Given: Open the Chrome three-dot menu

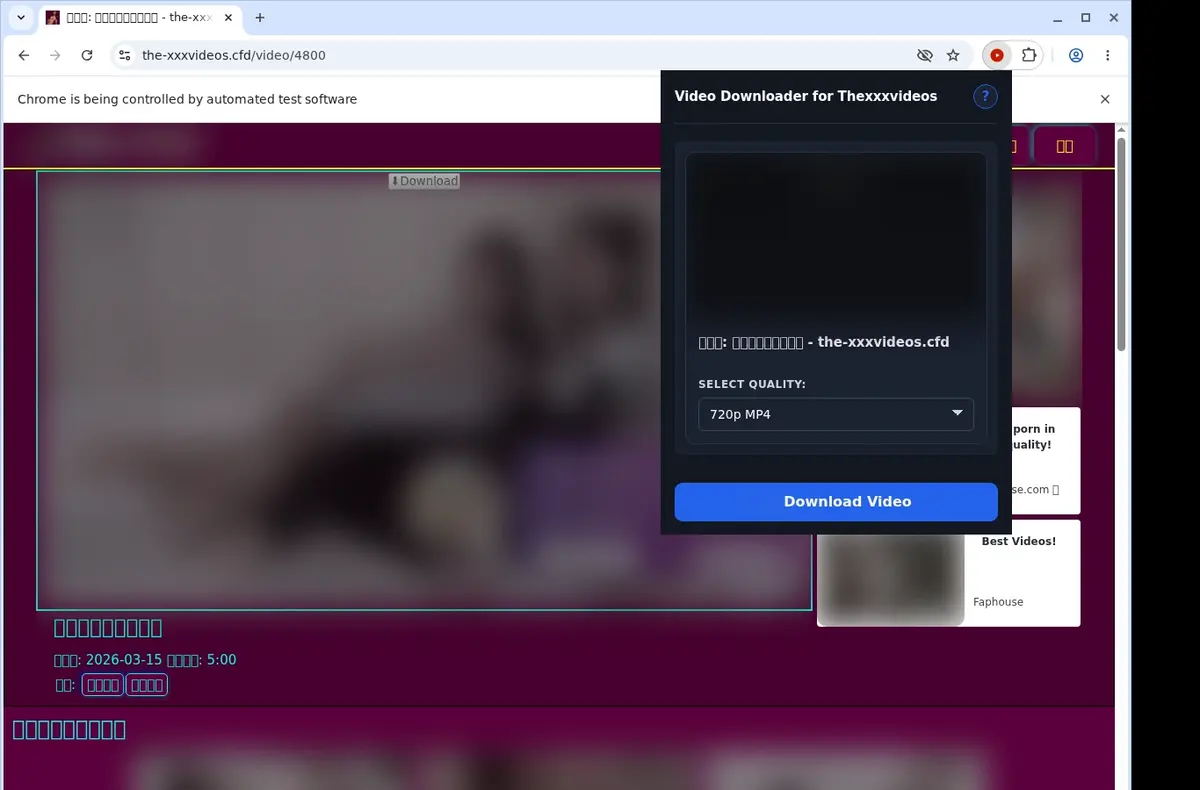Looking at the screenshot, I should click(1108, 56).
